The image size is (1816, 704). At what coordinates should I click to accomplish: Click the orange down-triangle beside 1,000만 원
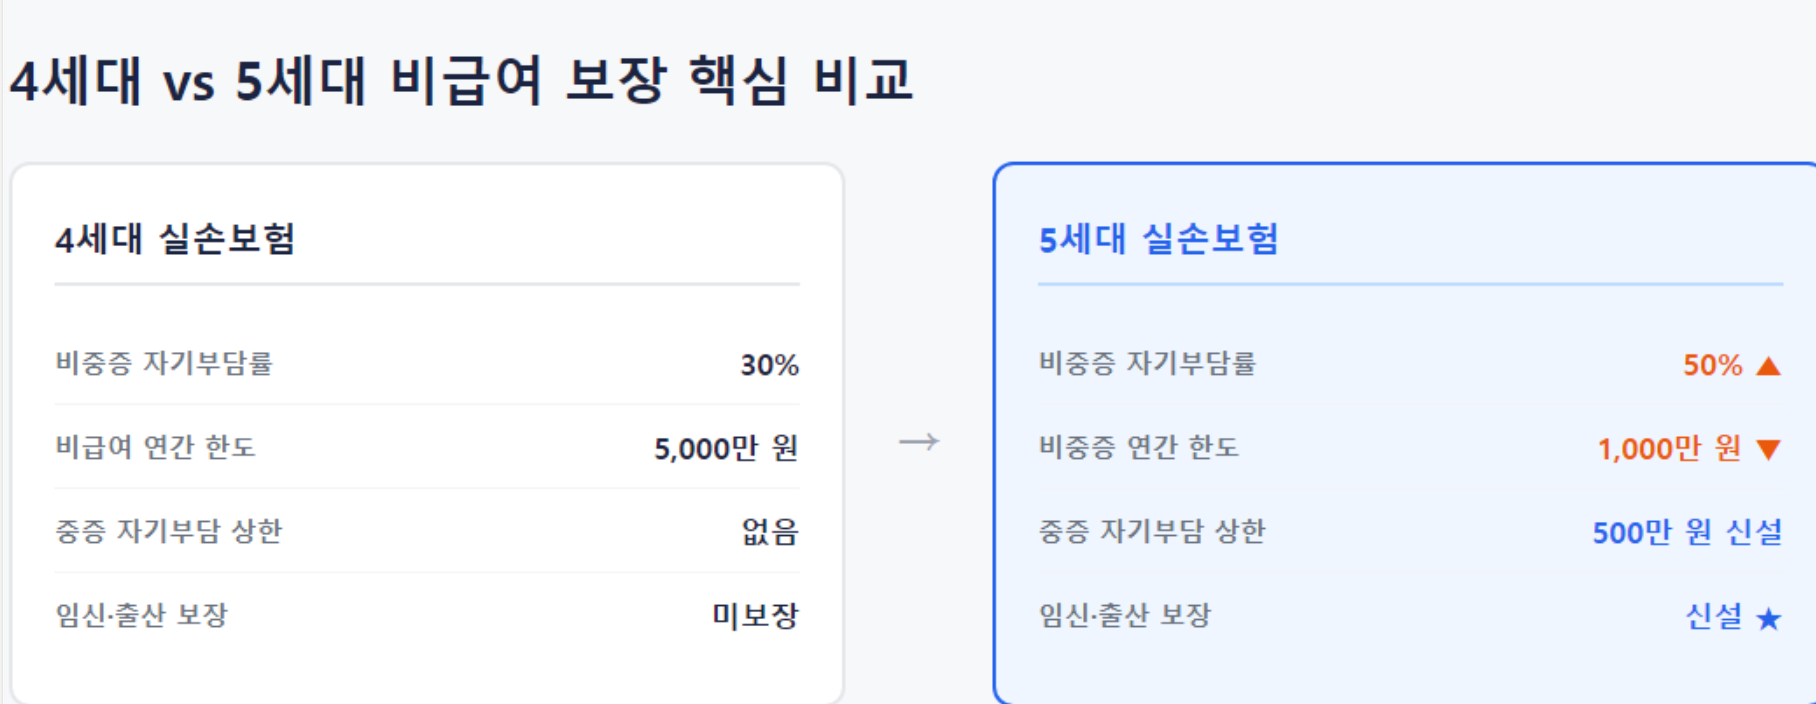tap(1768, 450)
